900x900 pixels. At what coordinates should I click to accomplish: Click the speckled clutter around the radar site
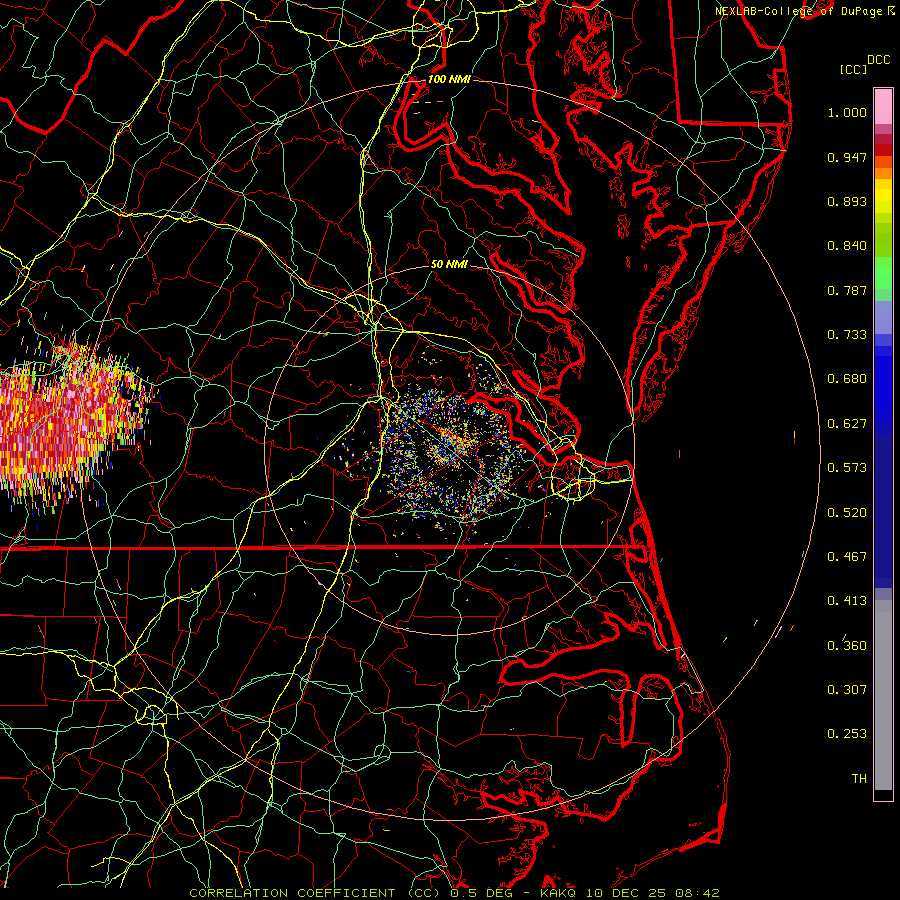tap(453, 453)
